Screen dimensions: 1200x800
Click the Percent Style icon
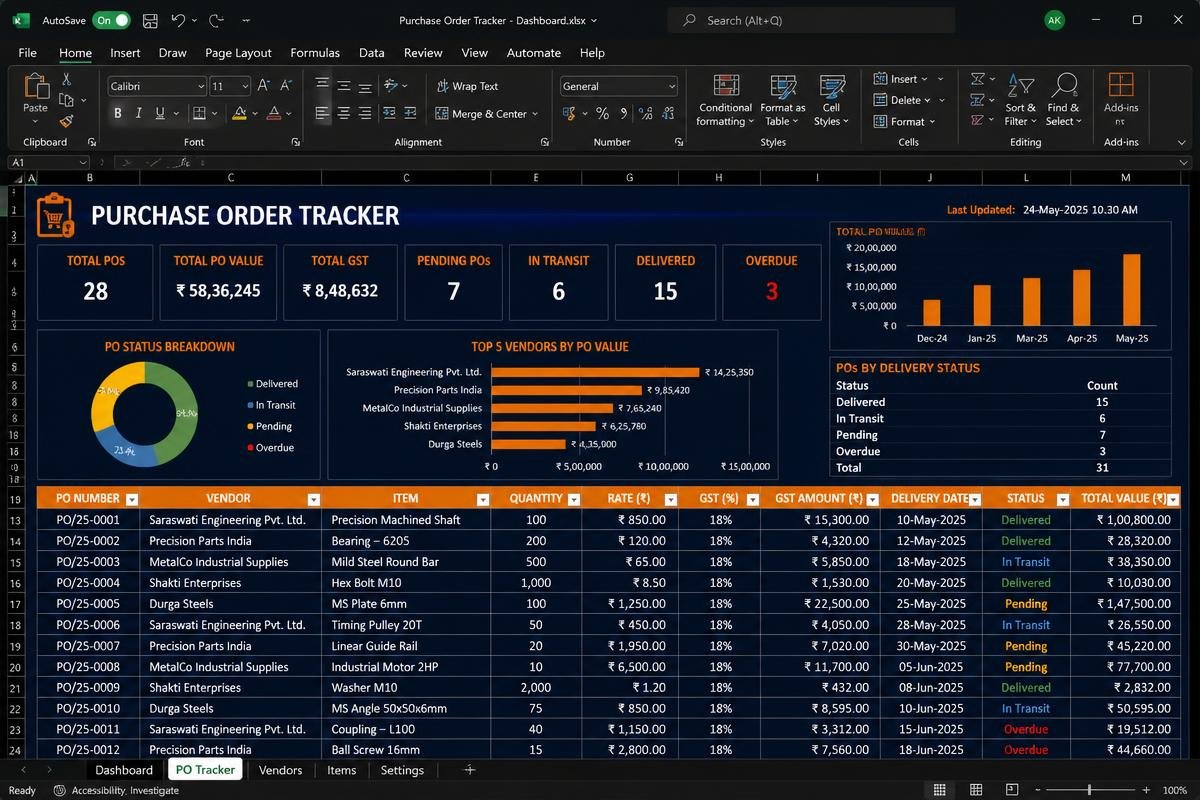point(602,114)
